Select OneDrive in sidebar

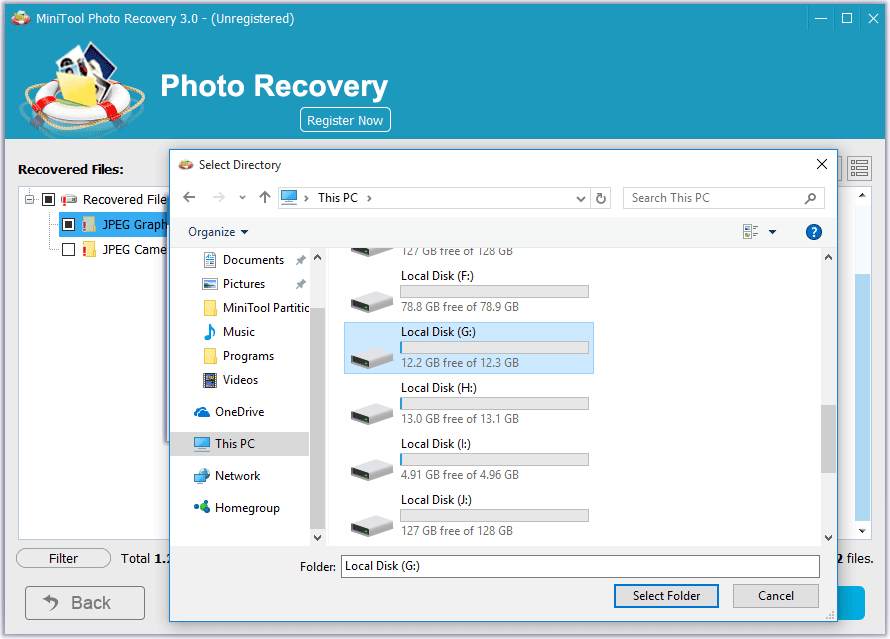tap(240, 412)
